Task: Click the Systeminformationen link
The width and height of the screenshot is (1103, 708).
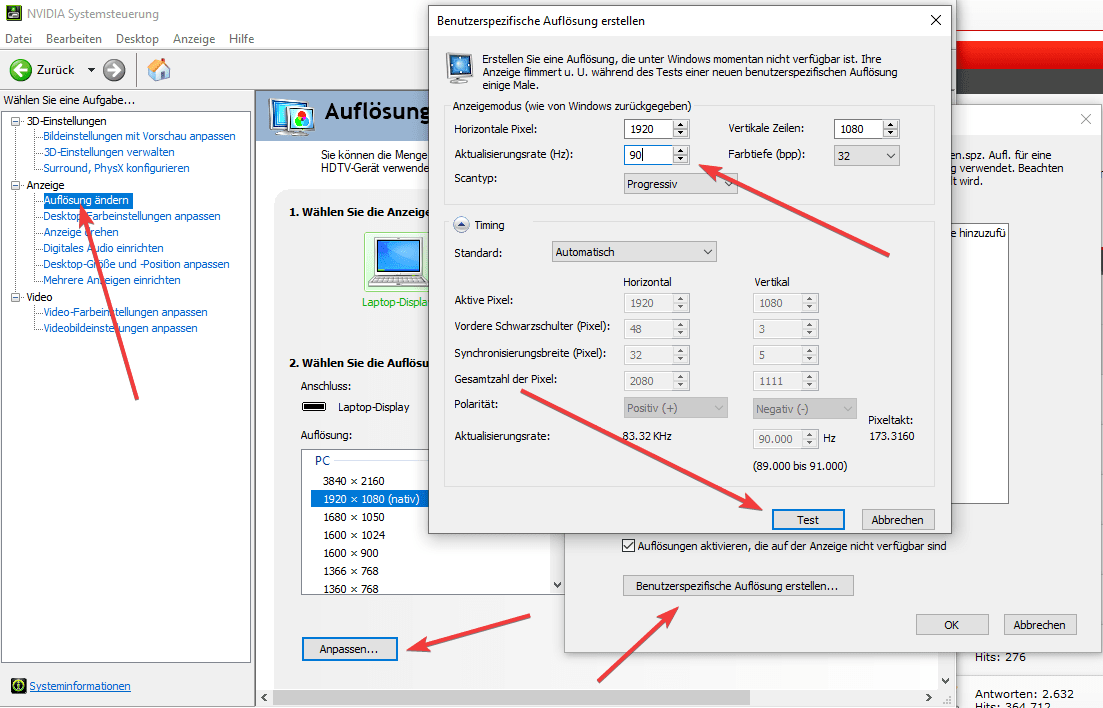Action: pyautogui.click(x=79, y=685)
